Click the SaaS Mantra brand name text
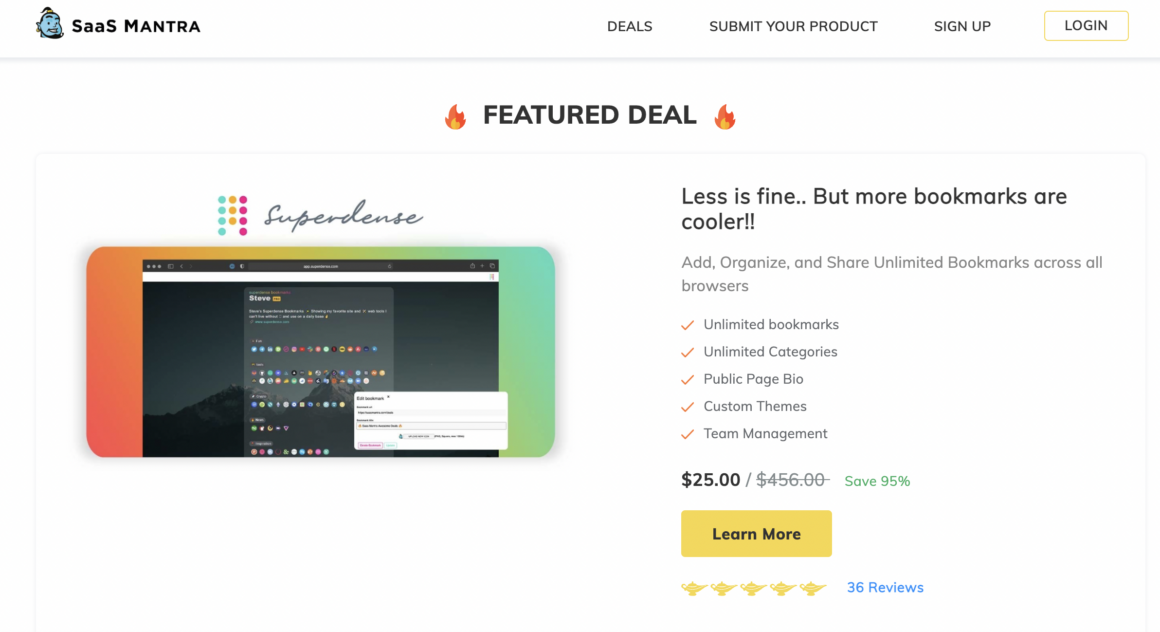Image resolution: width=1160 pixels, height=632 pixels. pyautogui.click(x=136, y=27)
